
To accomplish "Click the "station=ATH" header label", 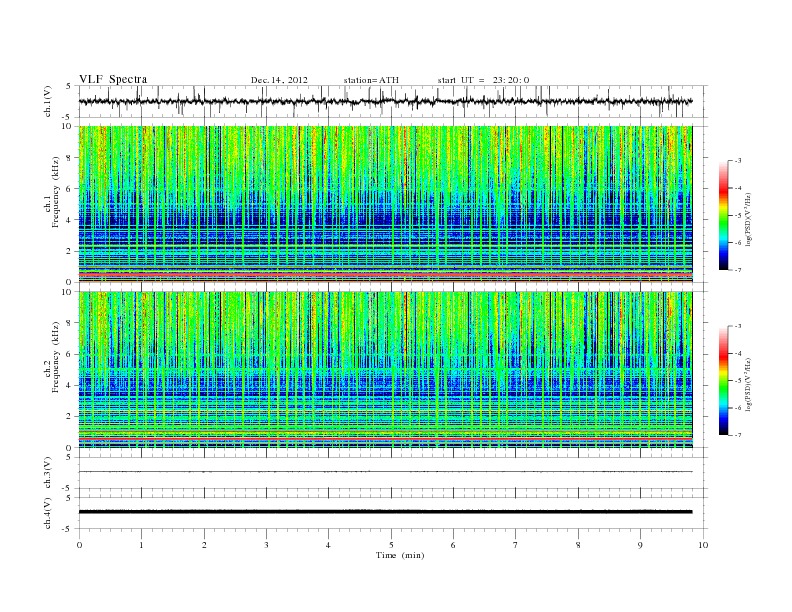I will 371,80.
